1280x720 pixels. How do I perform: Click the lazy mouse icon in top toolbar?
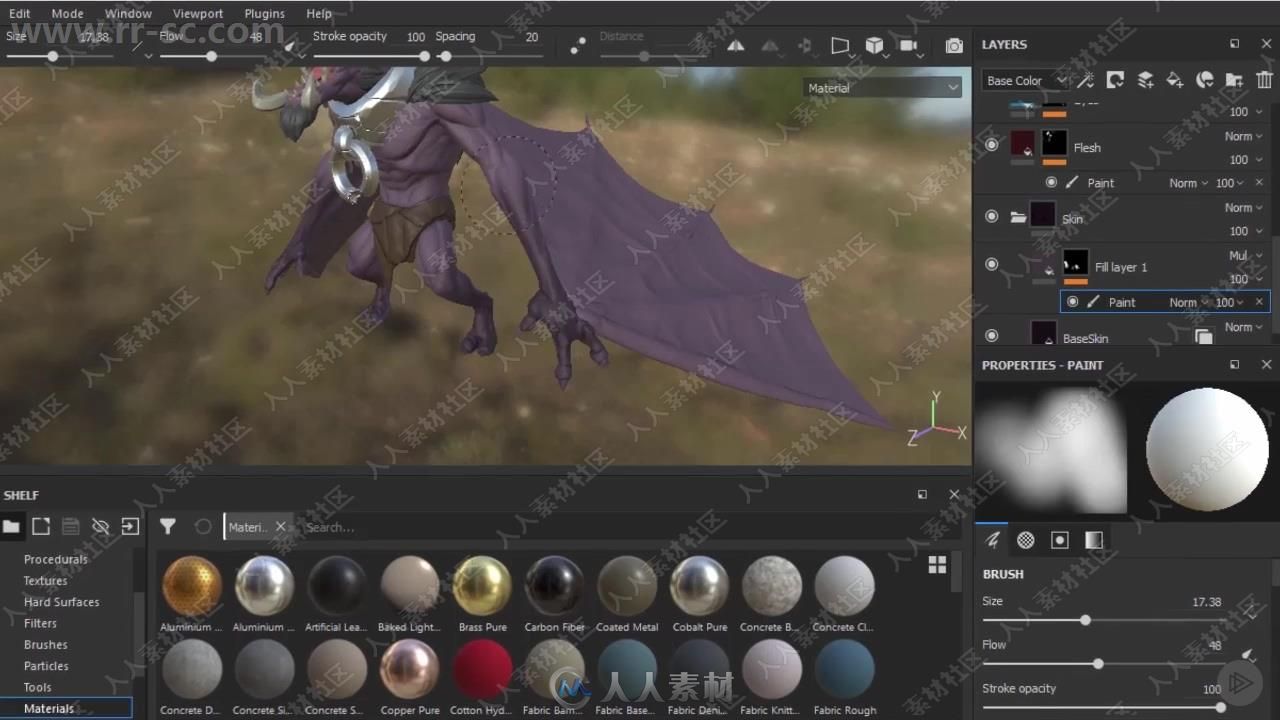578,46
